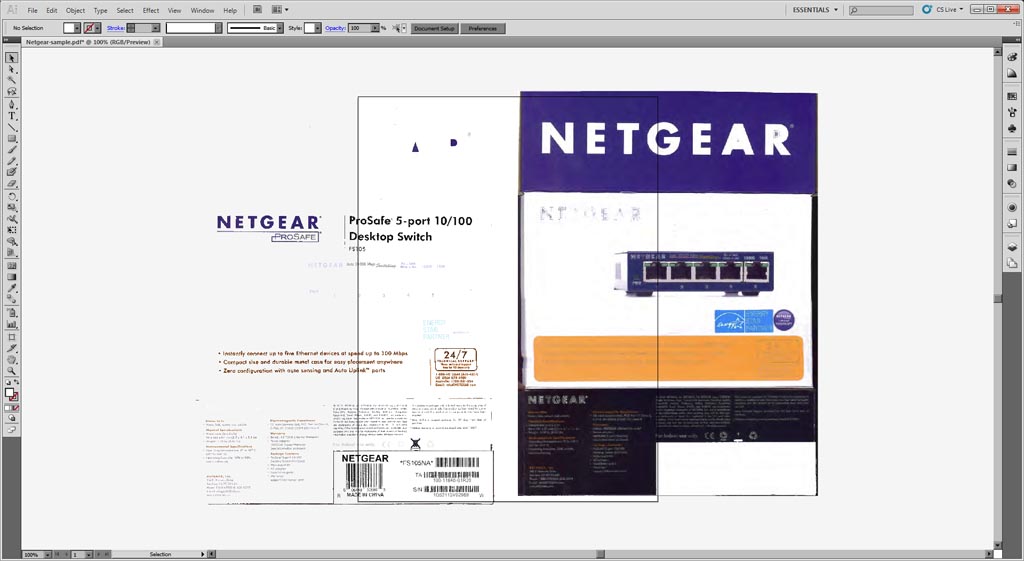Open the Effect menu
This screenshot has height=561, width=1024.
151,10
